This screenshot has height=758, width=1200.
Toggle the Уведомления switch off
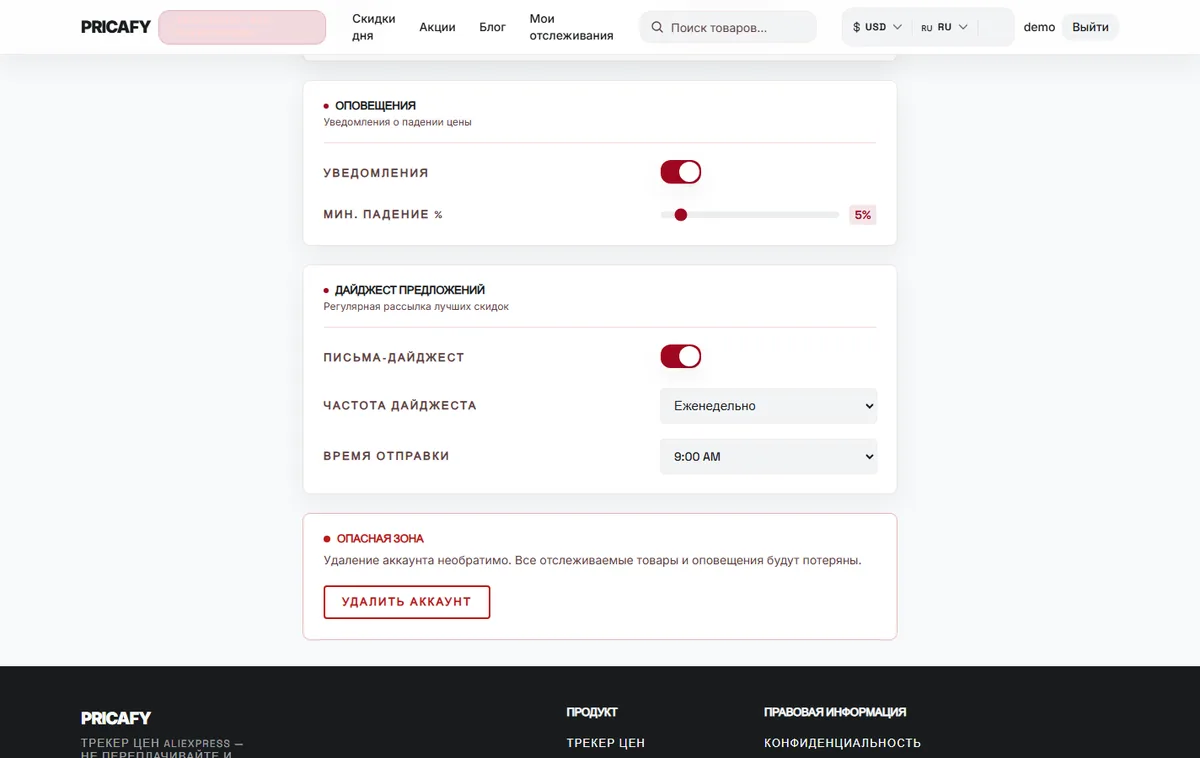click(680, 172)
